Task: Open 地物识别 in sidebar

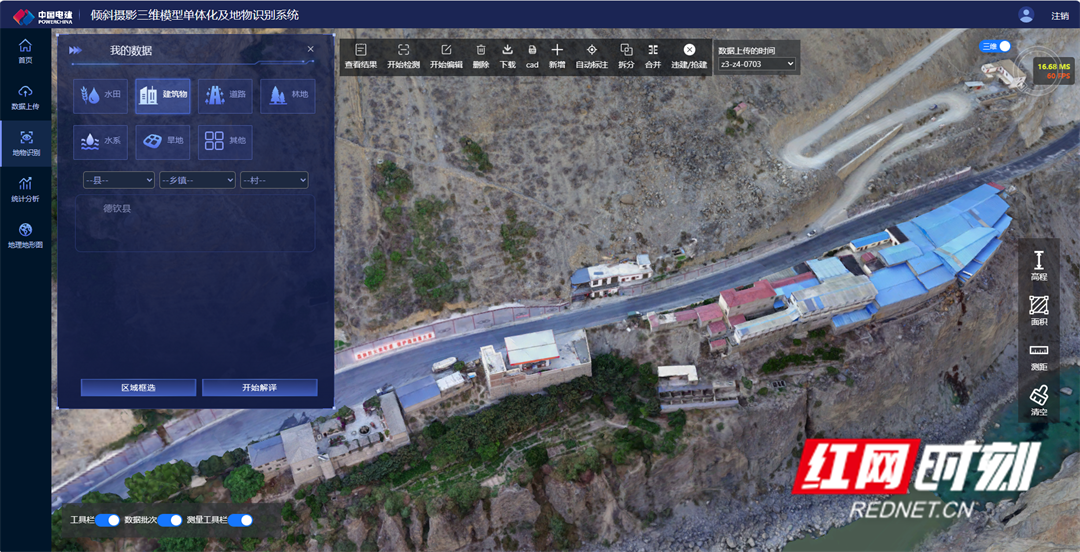Action: [25, 143]
